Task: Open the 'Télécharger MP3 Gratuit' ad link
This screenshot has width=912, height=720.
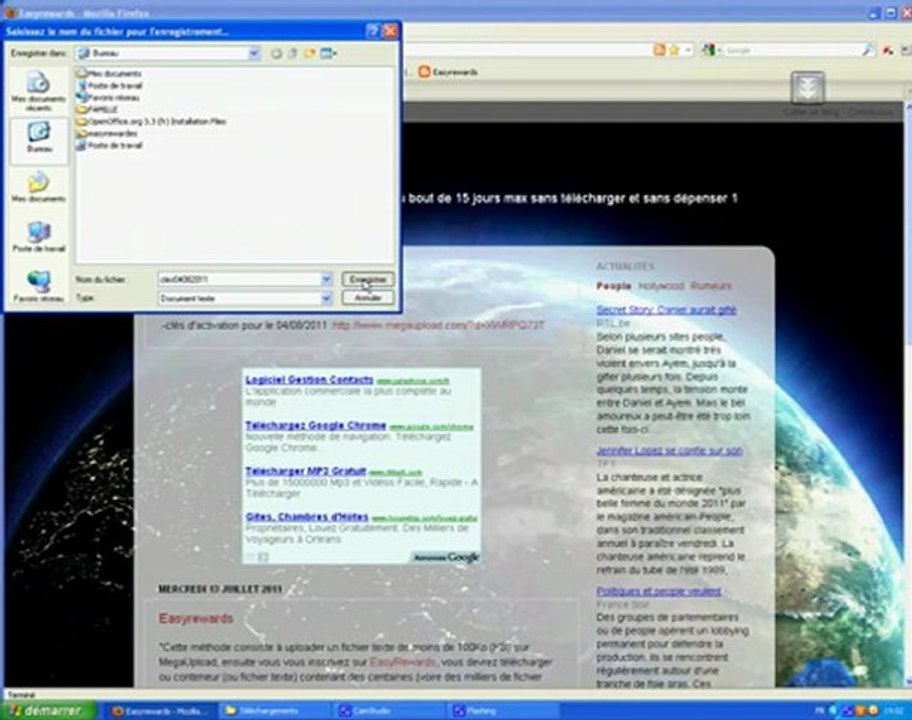Action: click(306, 471)
